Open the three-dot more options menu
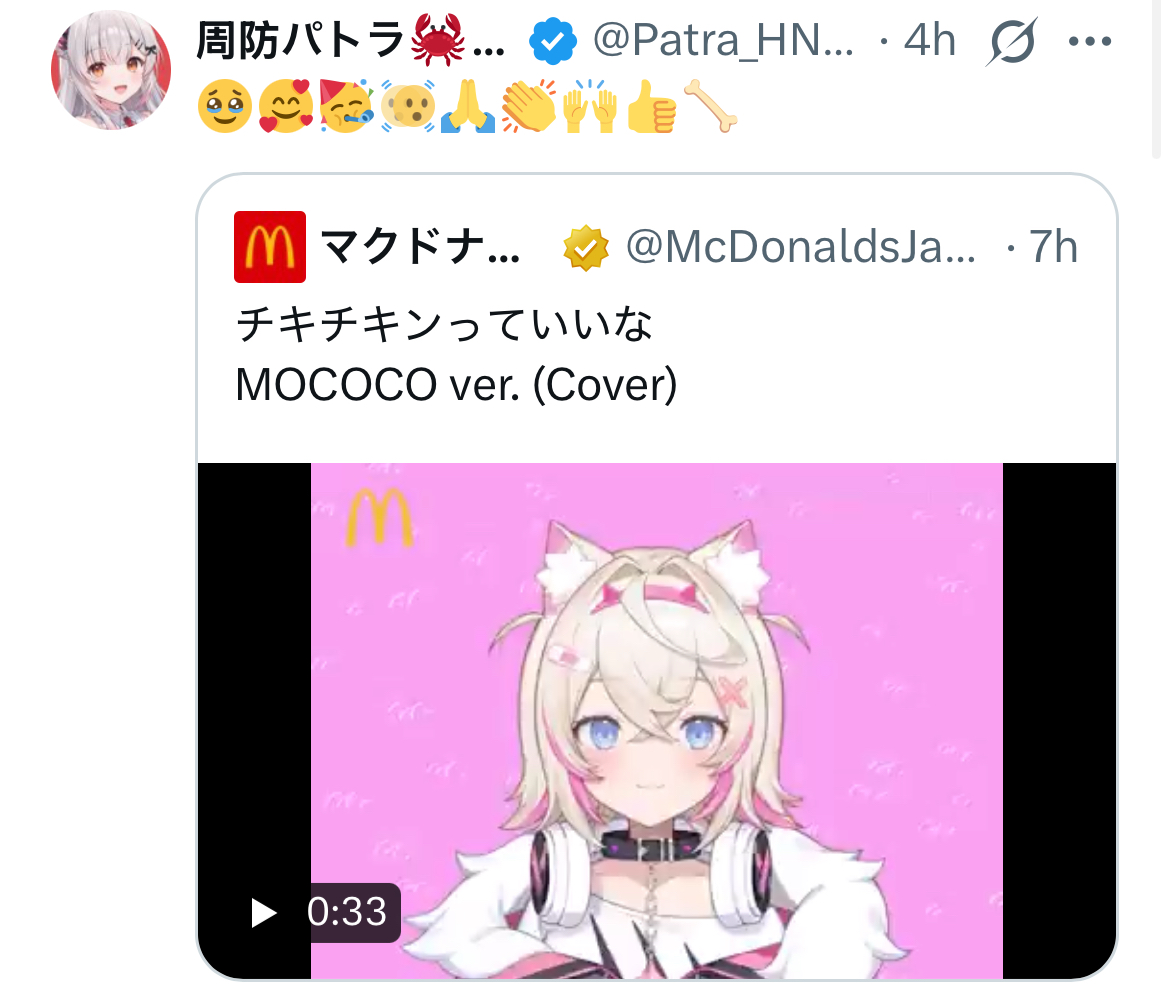This screenshot has height=1005, width=1170. [x=1089, y=41]
